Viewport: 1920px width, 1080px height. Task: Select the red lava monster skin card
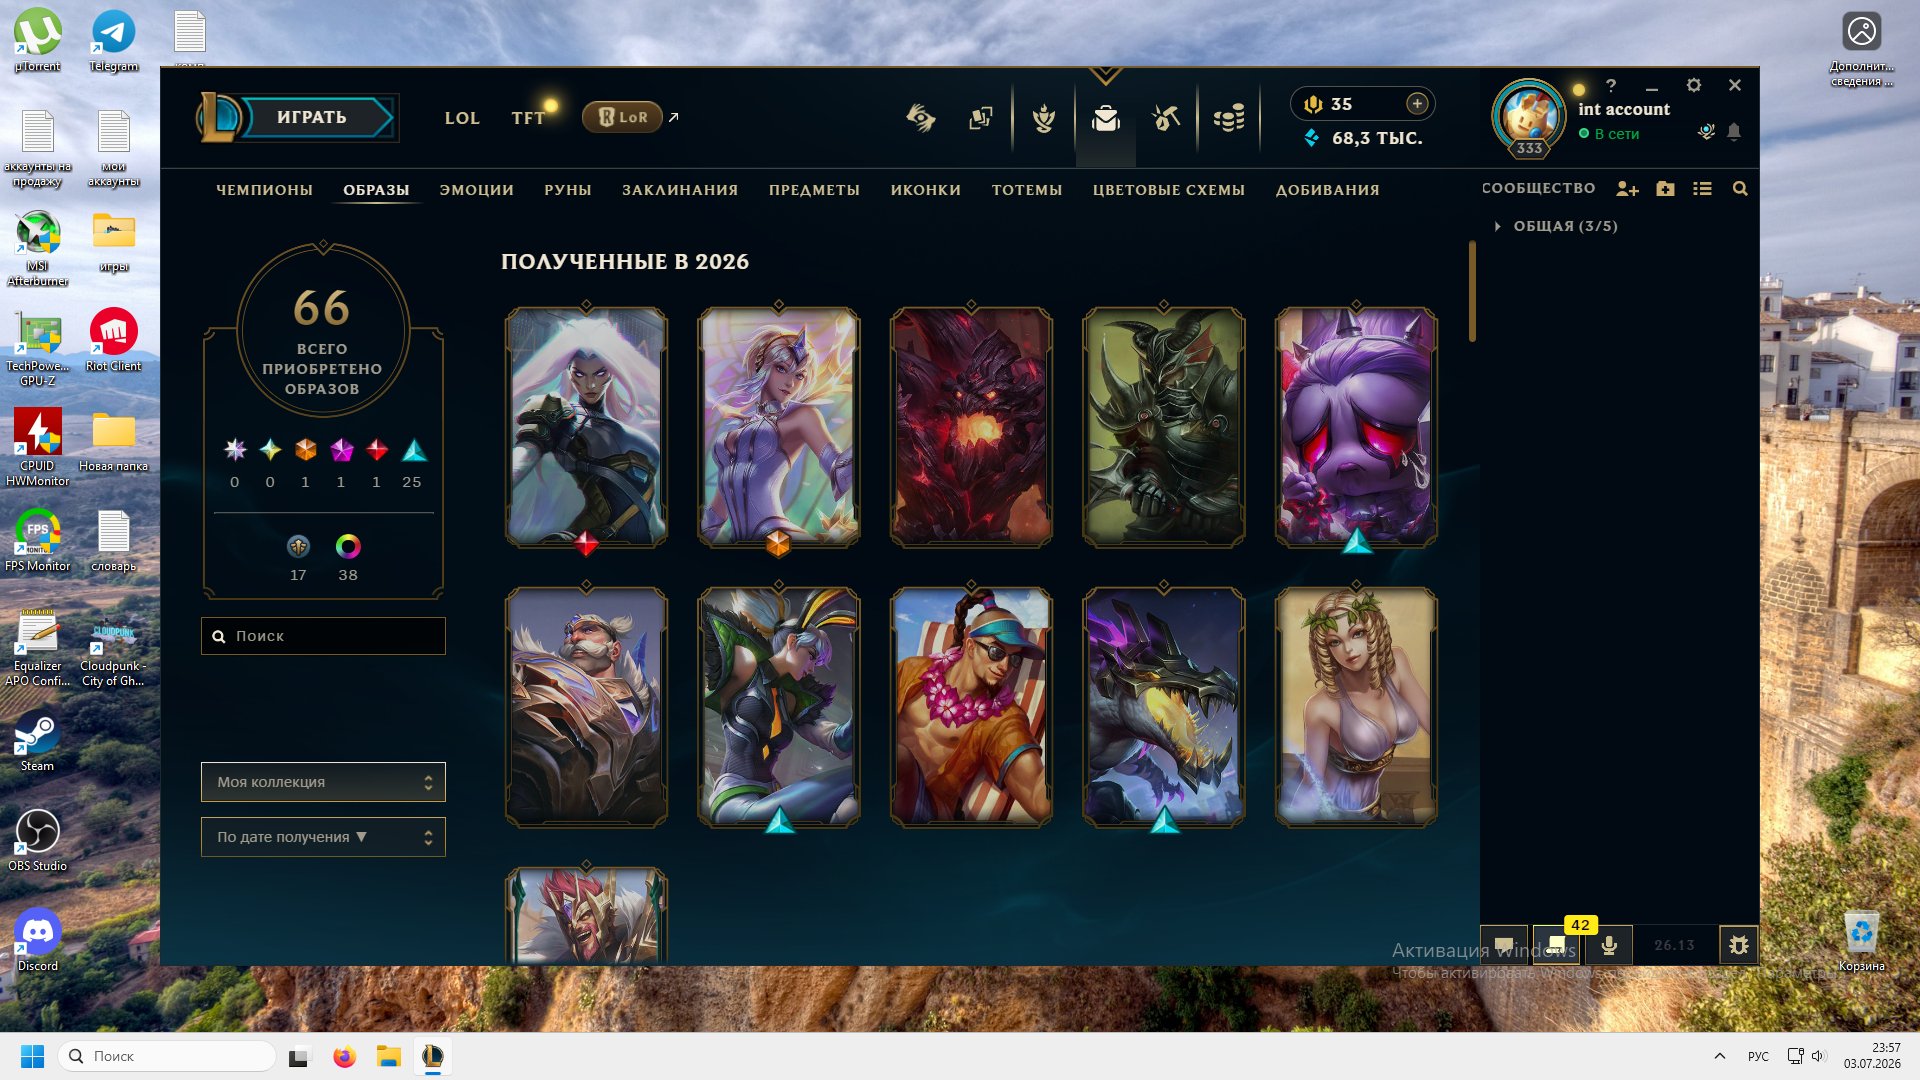971,427
